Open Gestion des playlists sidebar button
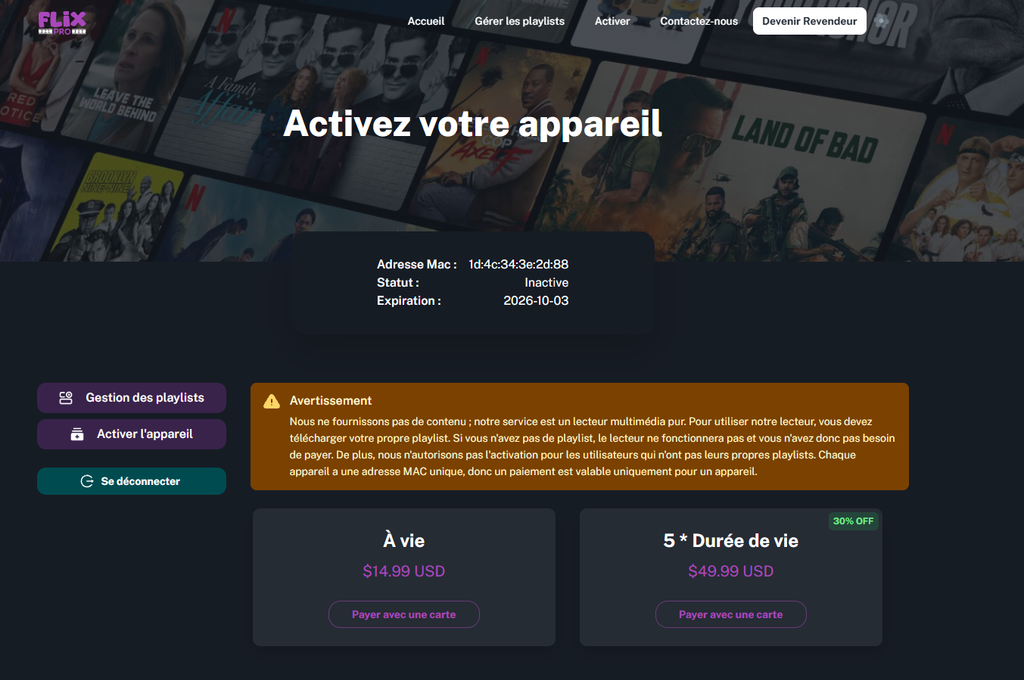Image resolution: width=1024 pixels, height=680 pixels. pos(131,398)
